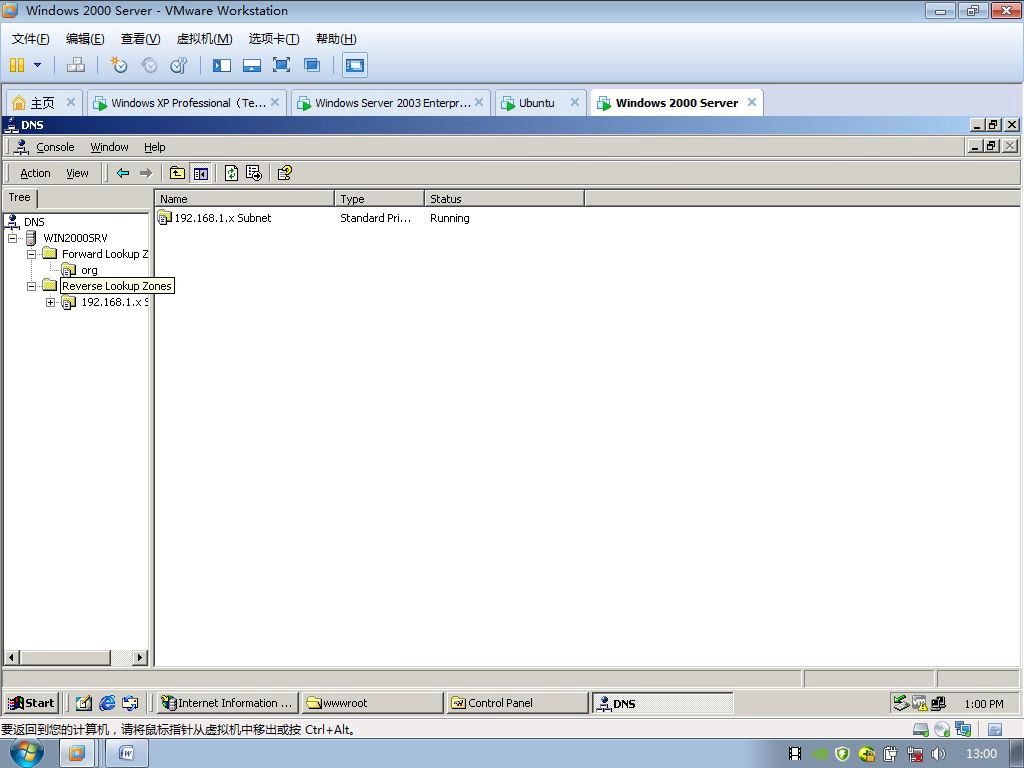Click the thumbnail bar toggle icon

pos(252,65)
